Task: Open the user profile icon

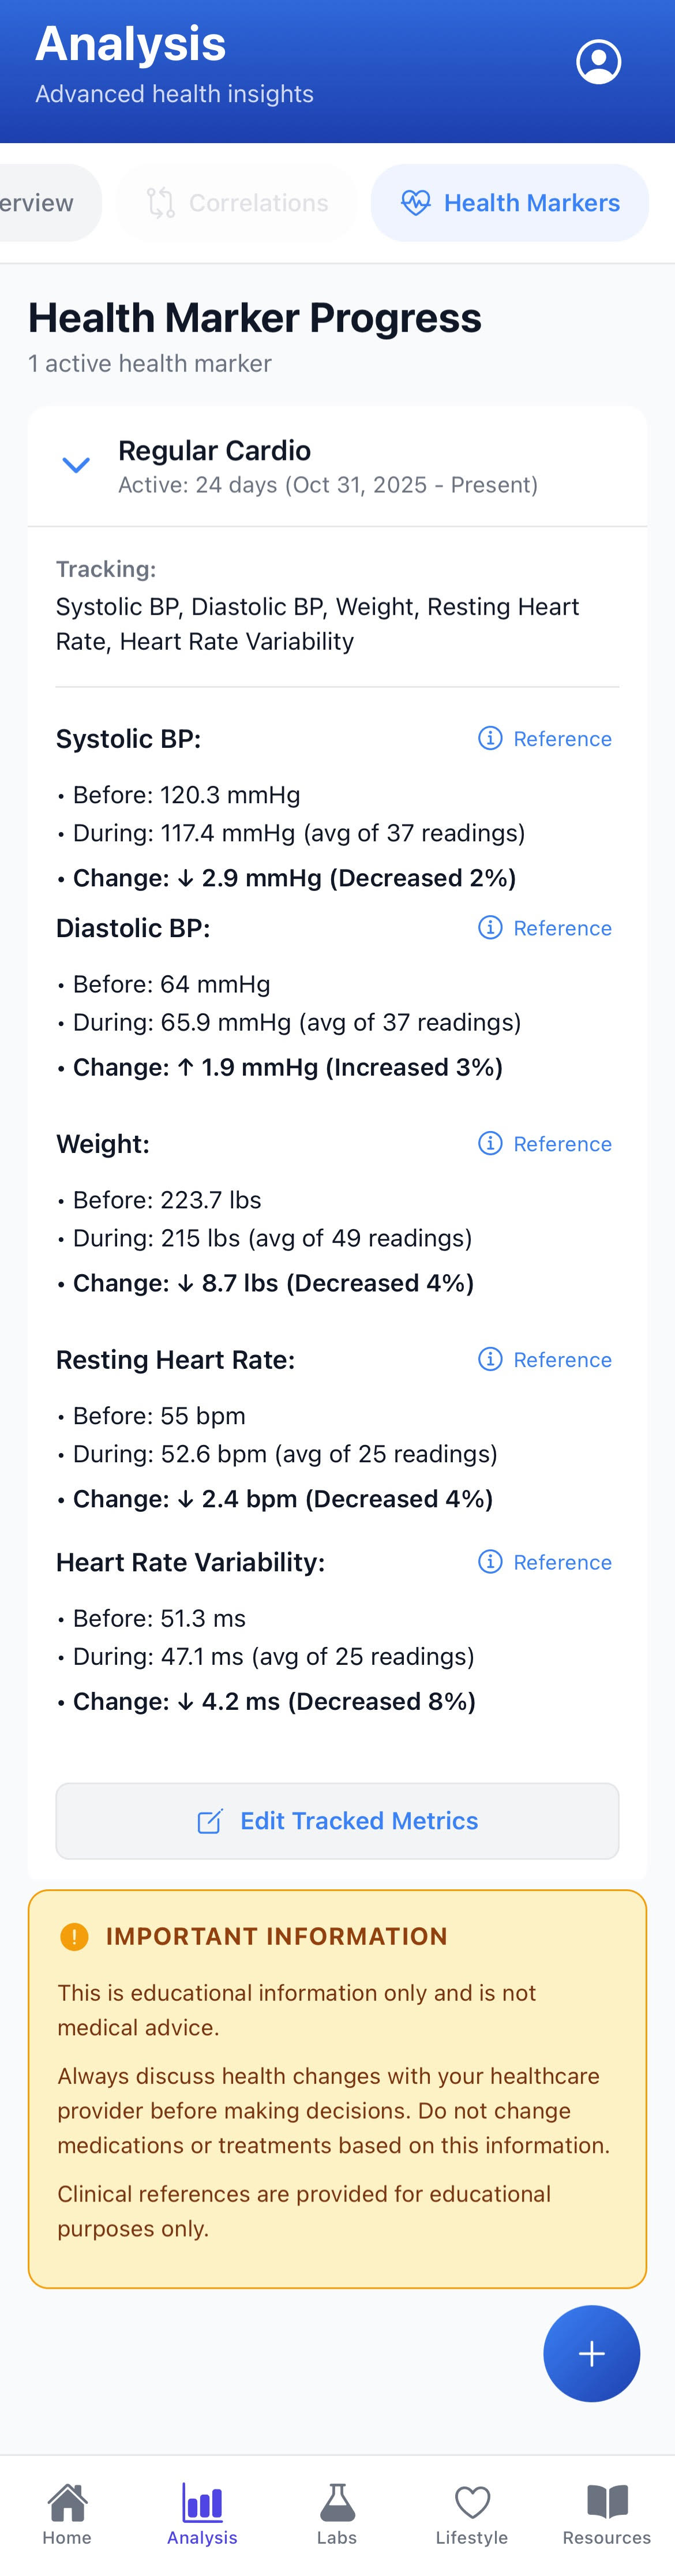Action: click(598, 61)
